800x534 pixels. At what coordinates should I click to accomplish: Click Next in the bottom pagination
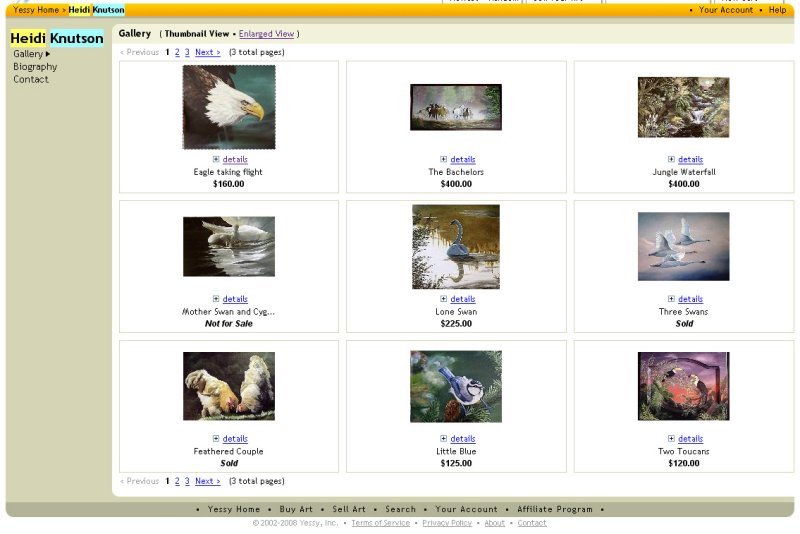click(208, 481)
